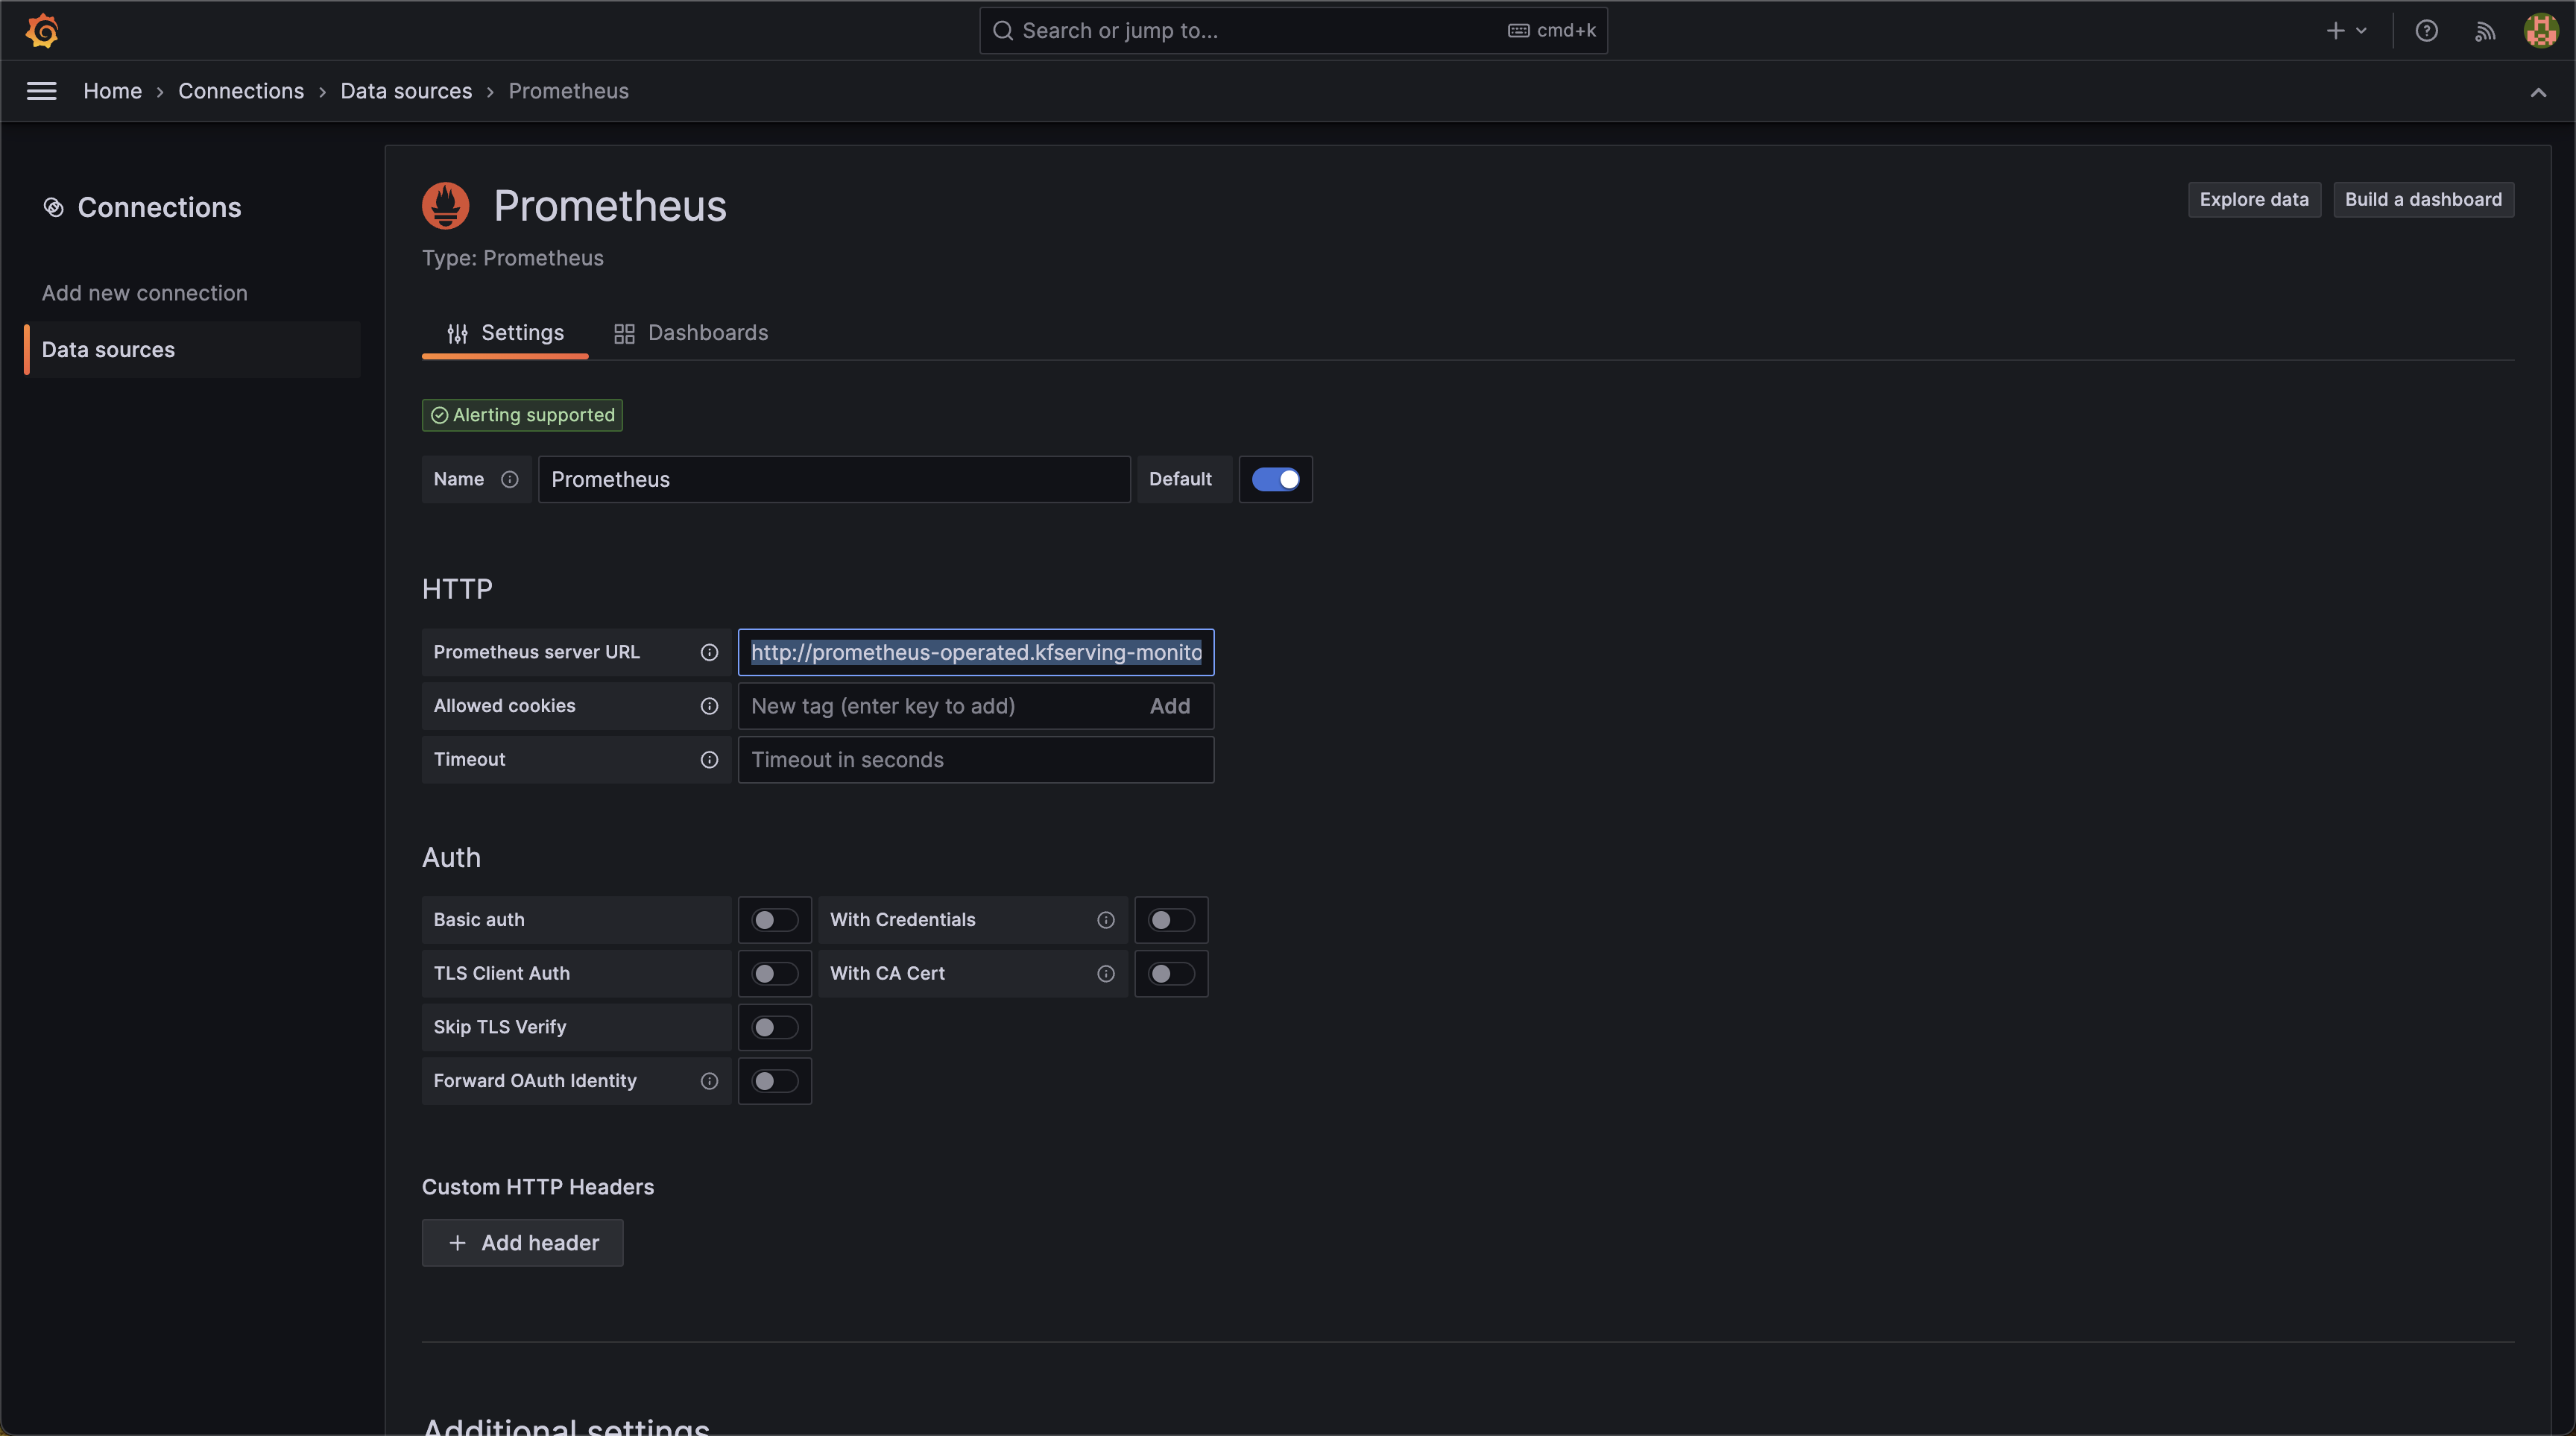
Task: Click info icon for With CA Cert
Action: (1105, 973)
